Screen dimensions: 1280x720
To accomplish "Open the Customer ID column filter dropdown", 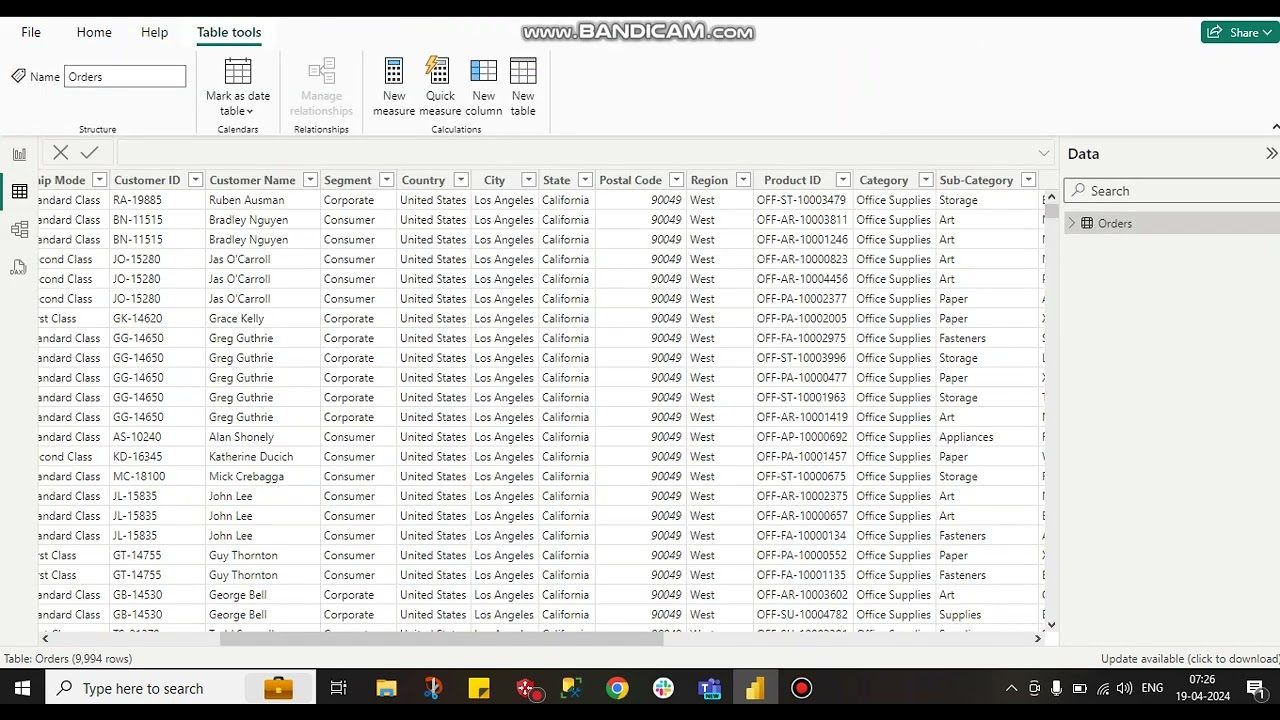I will pos(195,180).
